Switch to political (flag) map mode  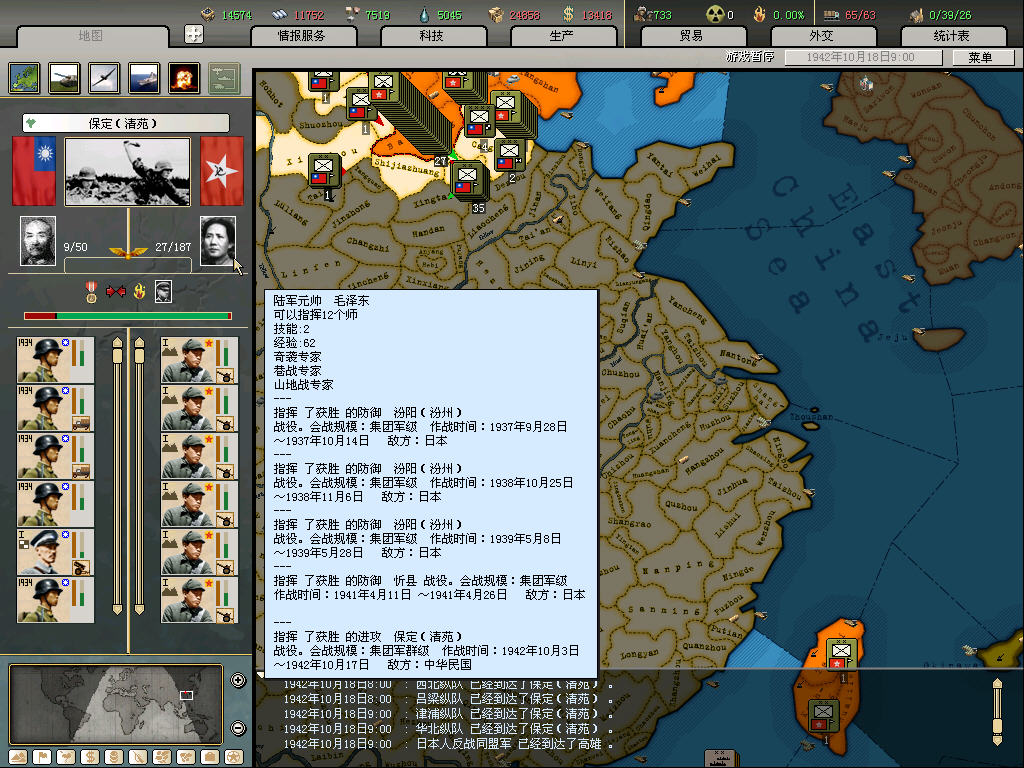click(42, 757)
